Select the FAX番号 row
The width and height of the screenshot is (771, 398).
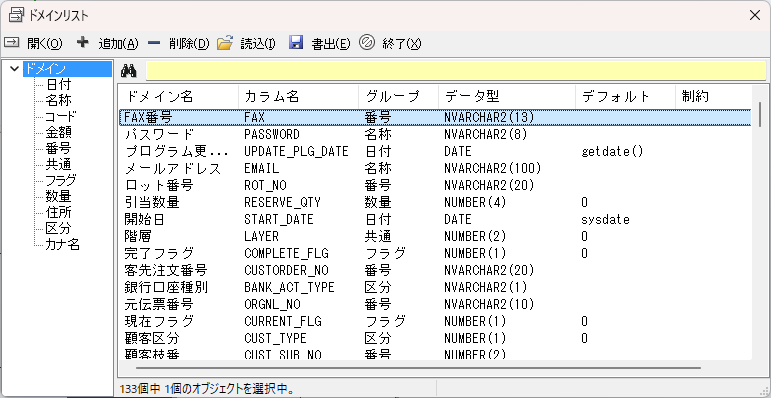435,117
